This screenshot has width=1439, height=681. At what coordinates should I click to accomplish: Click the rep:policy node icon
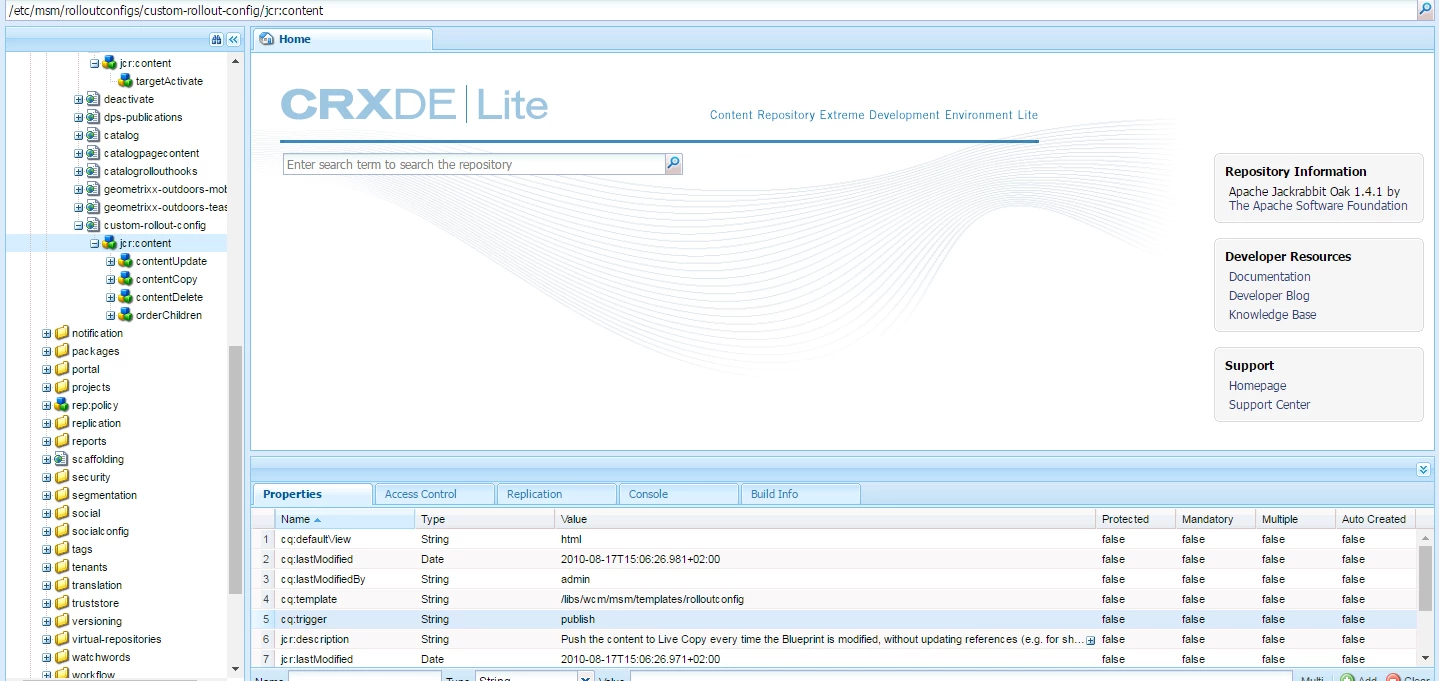coord(61,405)
